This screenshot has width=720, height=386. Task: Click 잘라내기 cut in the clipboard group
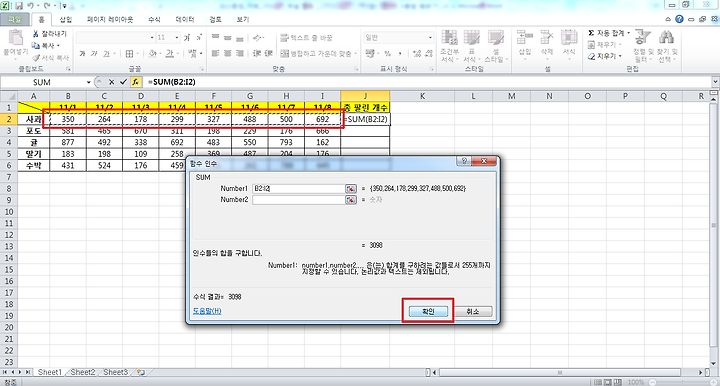[50, 34]
